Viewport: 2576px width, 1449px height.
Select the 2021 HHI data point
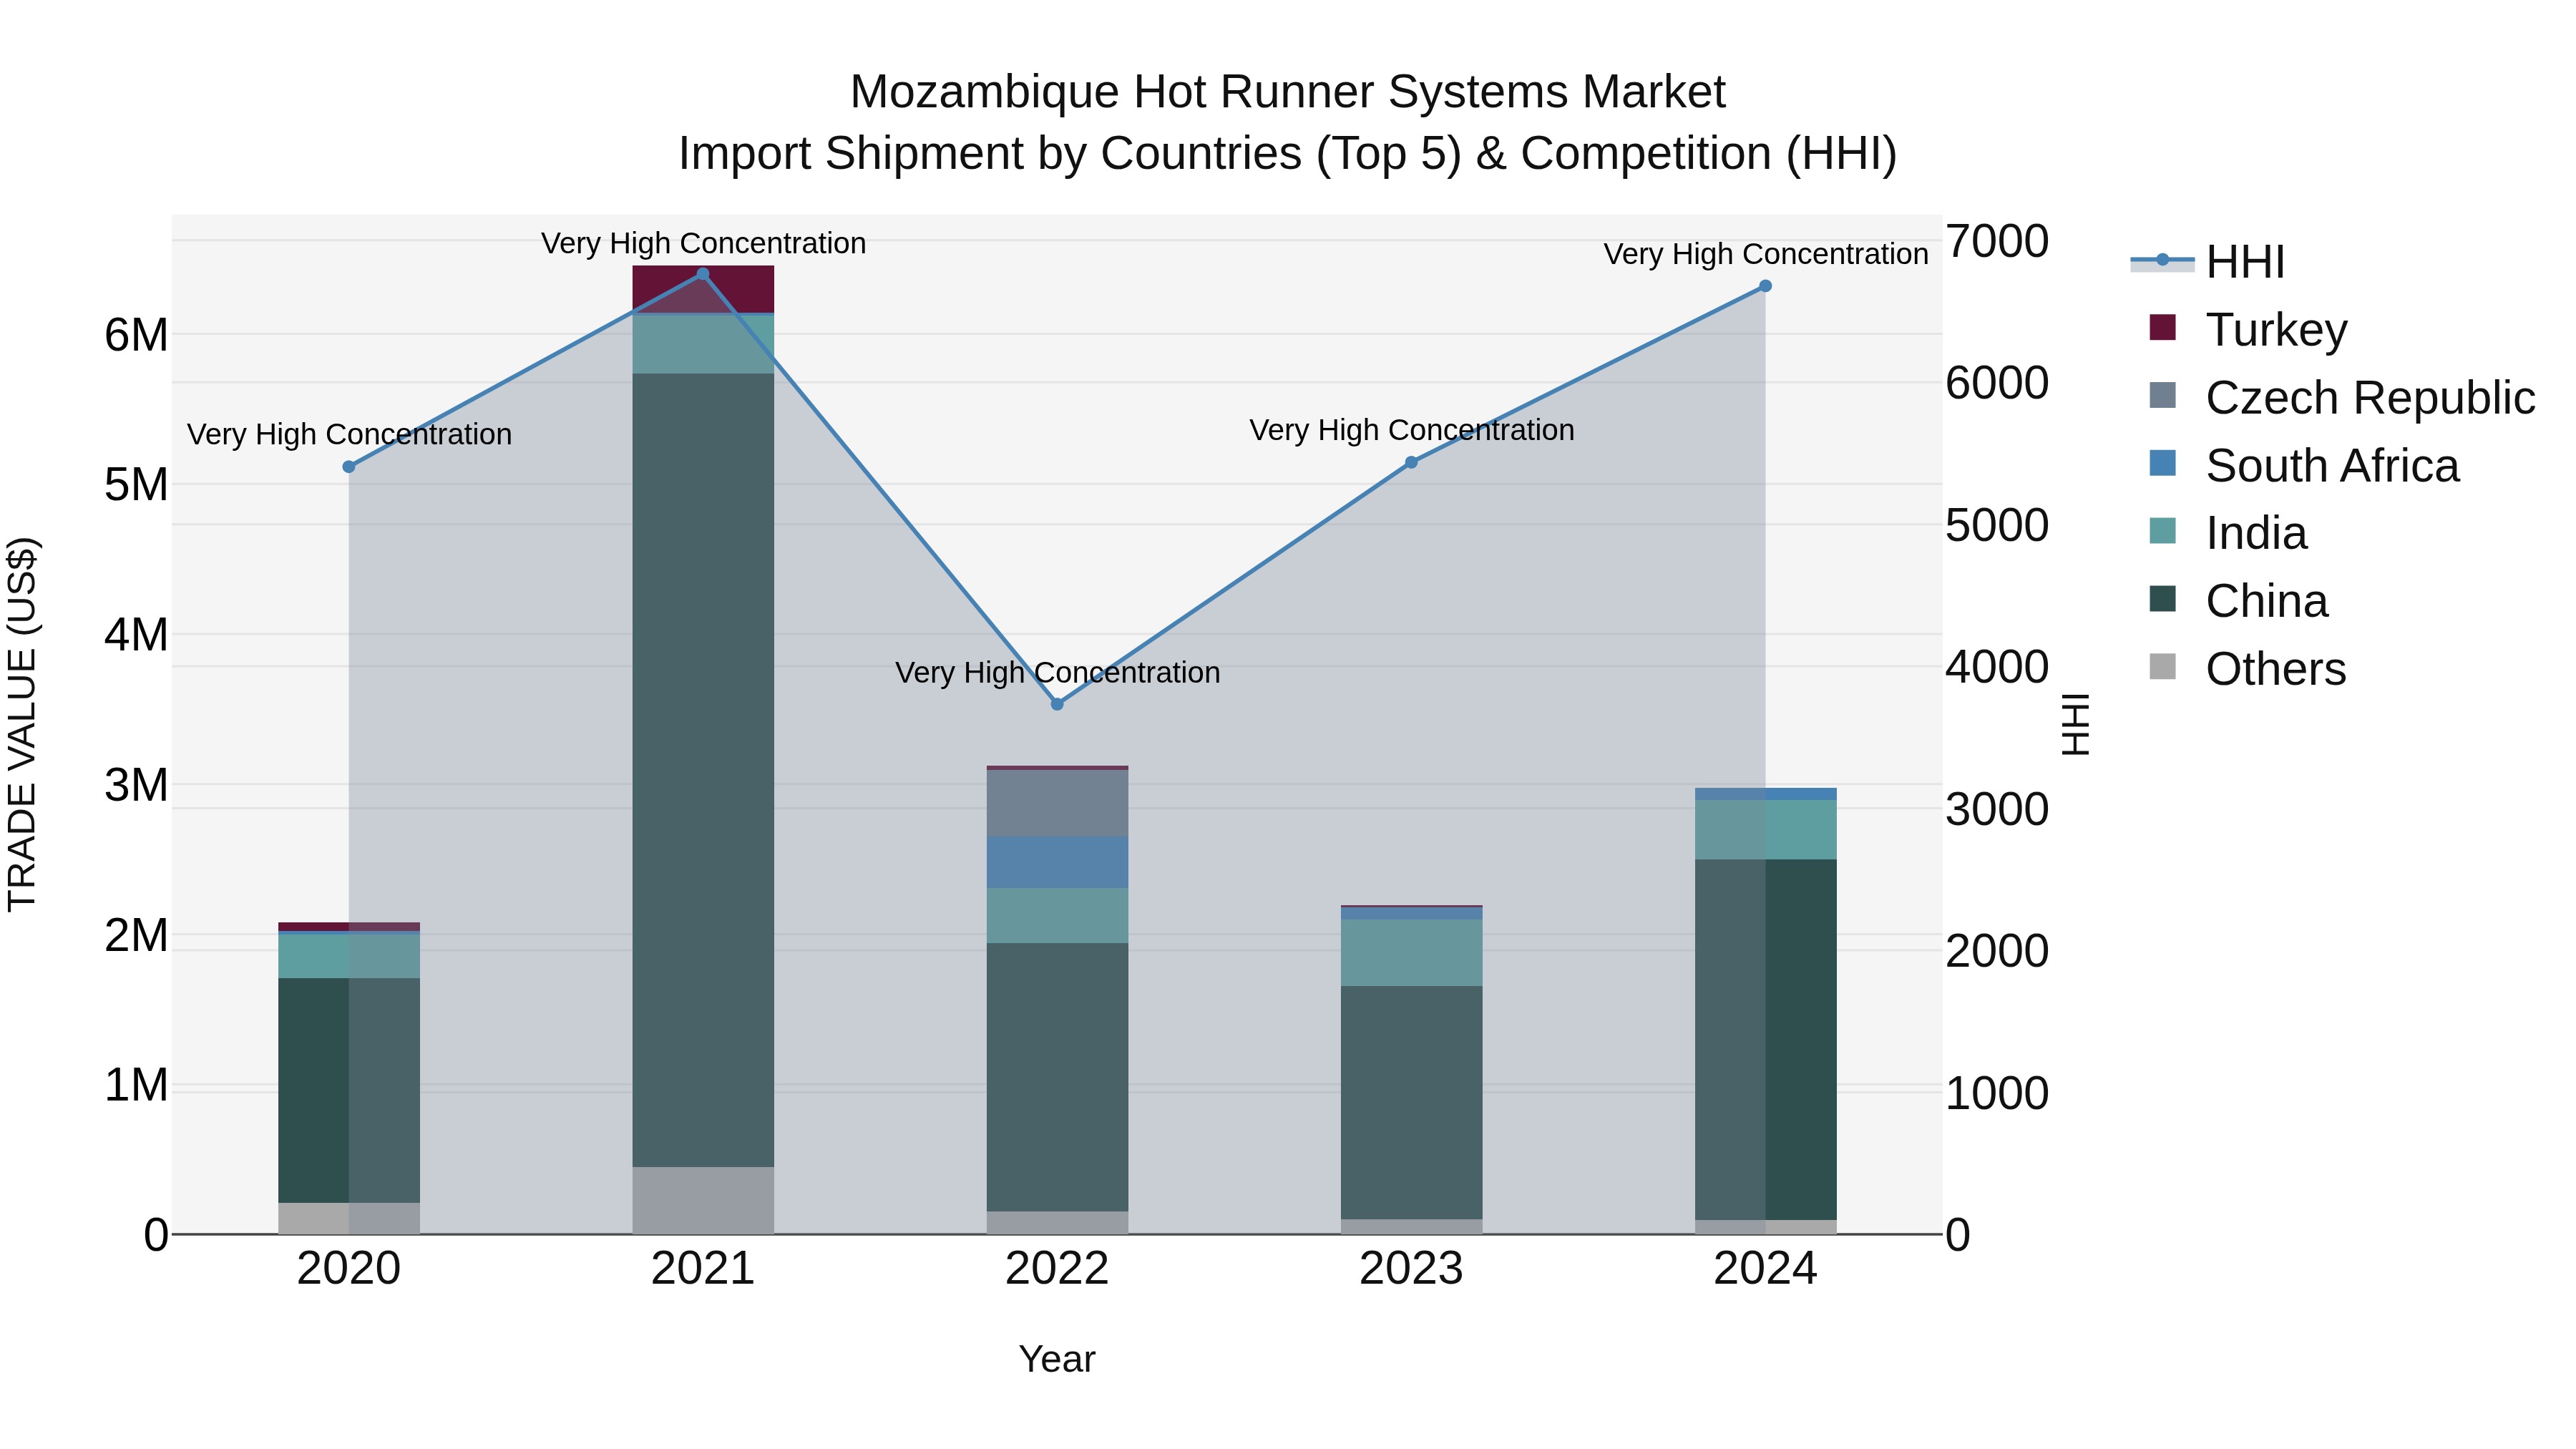click(x=703, y=274)
